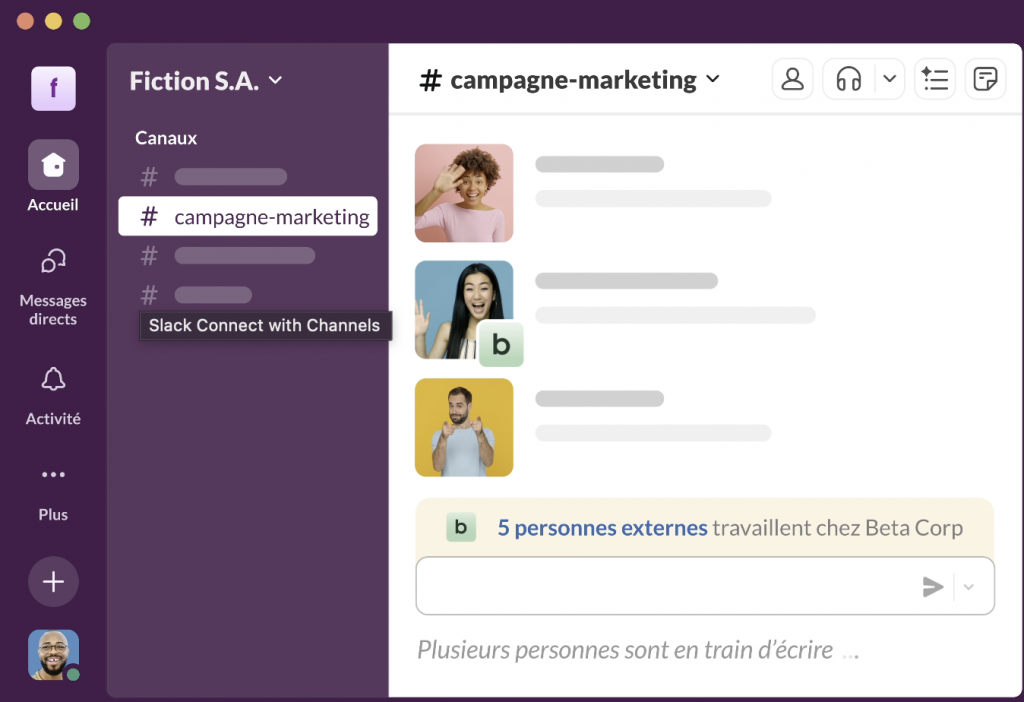Open your user profile avatar
The width and height of the screenshot is (1024, 702).
(x=53, y=655)
